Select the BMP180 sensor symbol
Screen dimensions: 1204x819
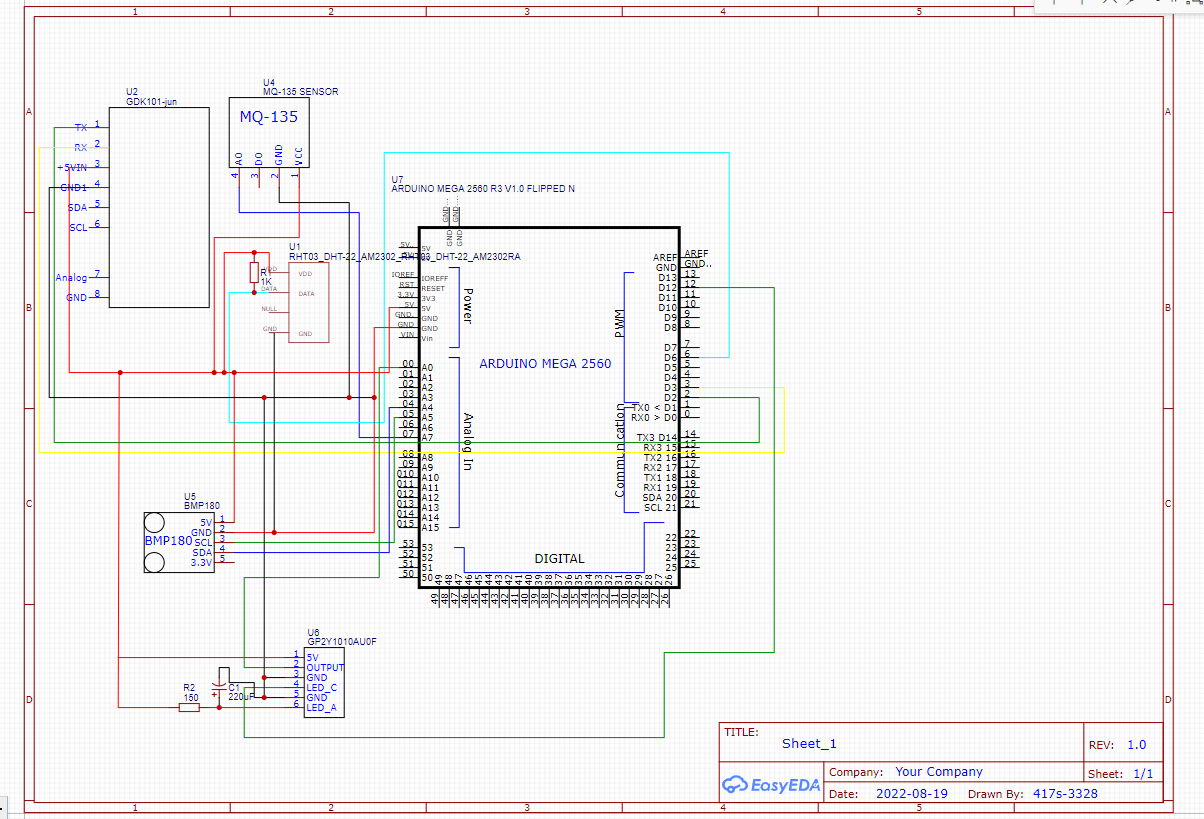(x=180, y=541)
